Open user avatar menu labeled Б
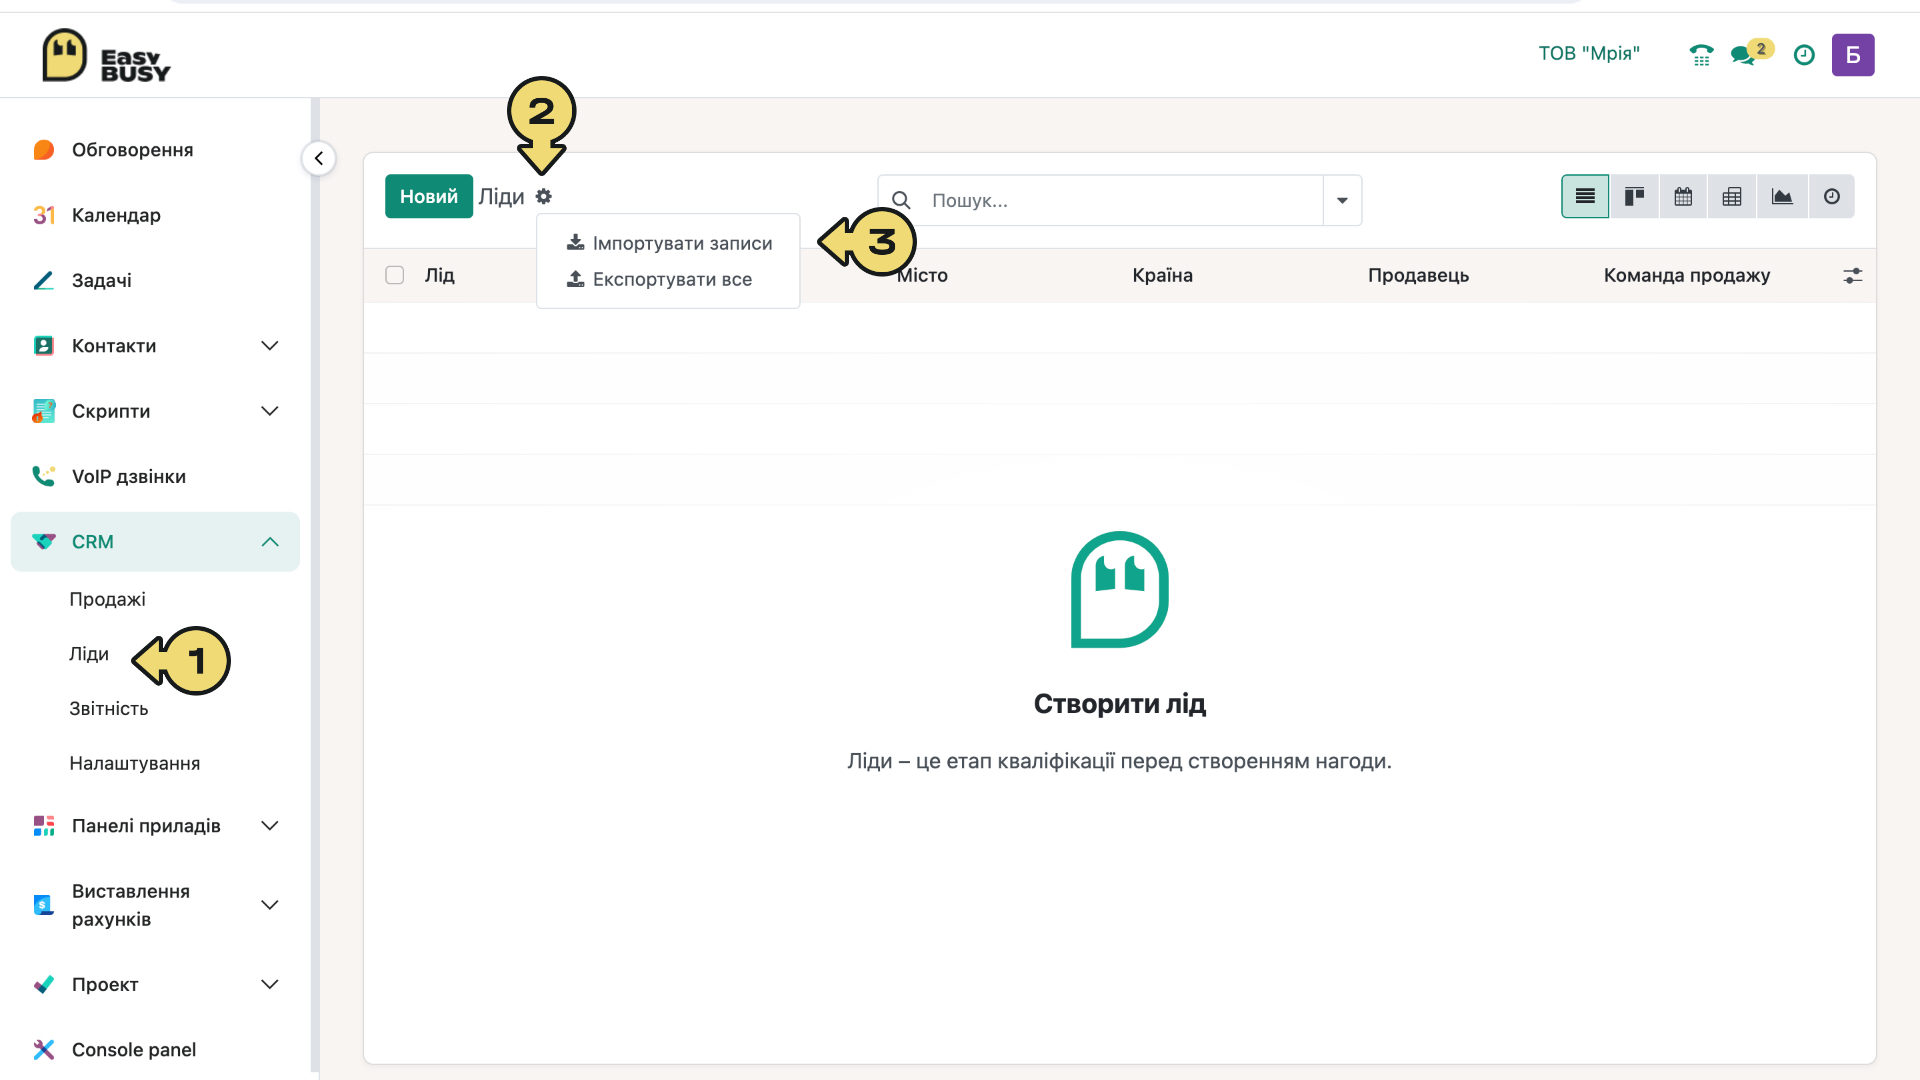Screen dimensions: 1920x1080 (x=1853, y=55)
